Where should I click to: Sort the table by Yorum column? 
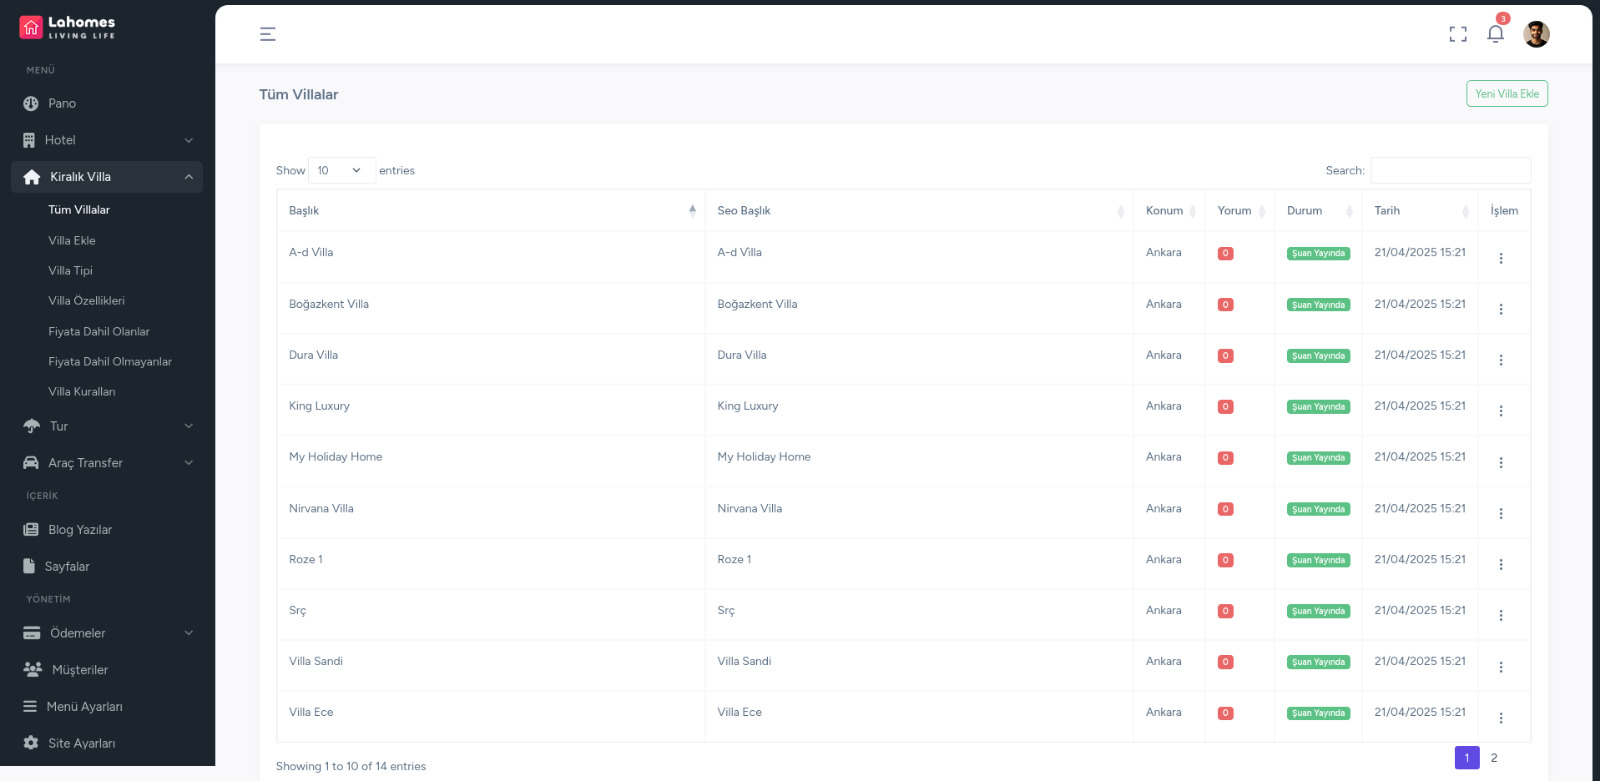pos(1240,210)
